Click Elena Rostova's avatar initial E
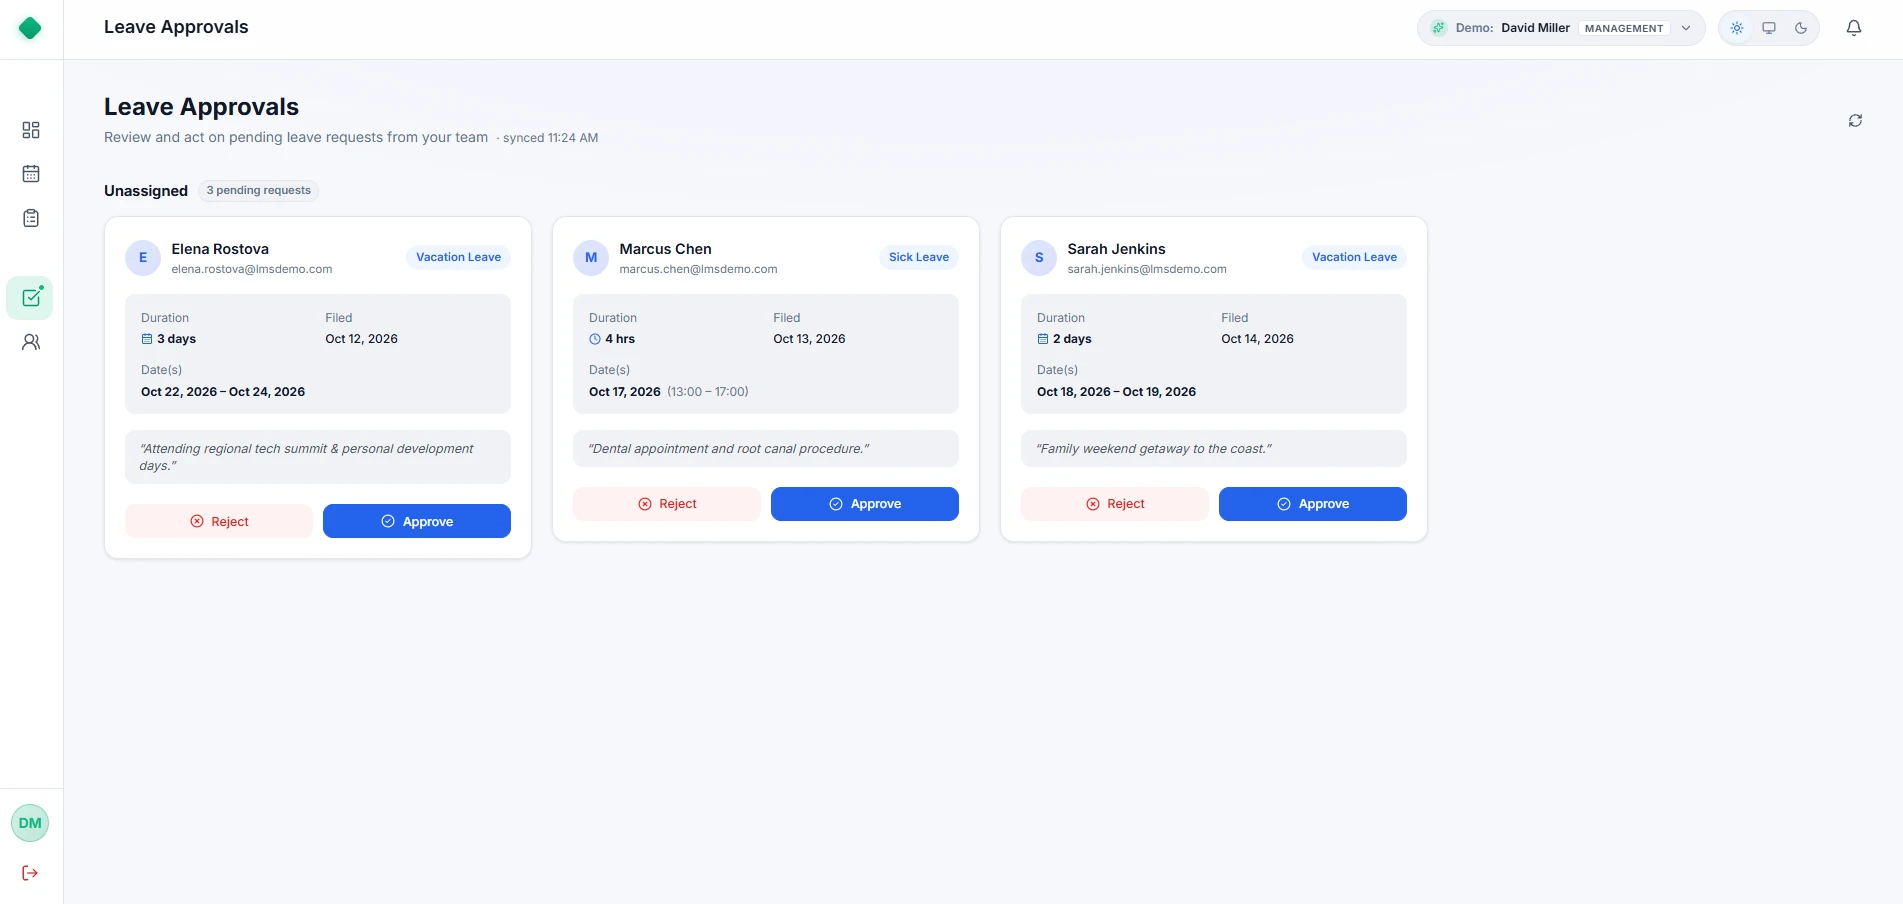This screenshot has width=1903, height=904. click(143, 257)
